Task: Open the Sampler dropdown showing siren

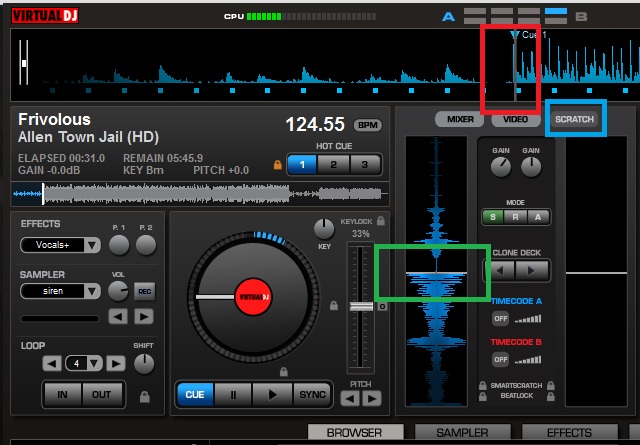Action: click(x=62, y=291)
